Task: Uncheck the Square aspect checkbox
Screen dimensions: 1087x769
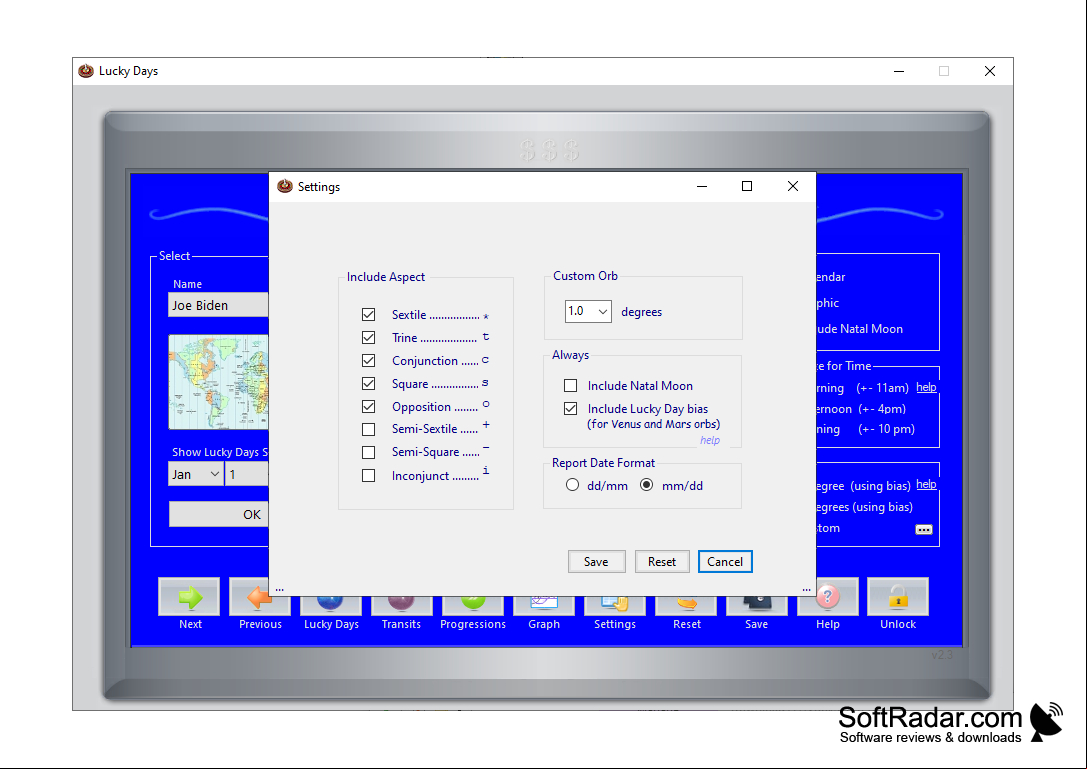Action: tap(368, 383)
